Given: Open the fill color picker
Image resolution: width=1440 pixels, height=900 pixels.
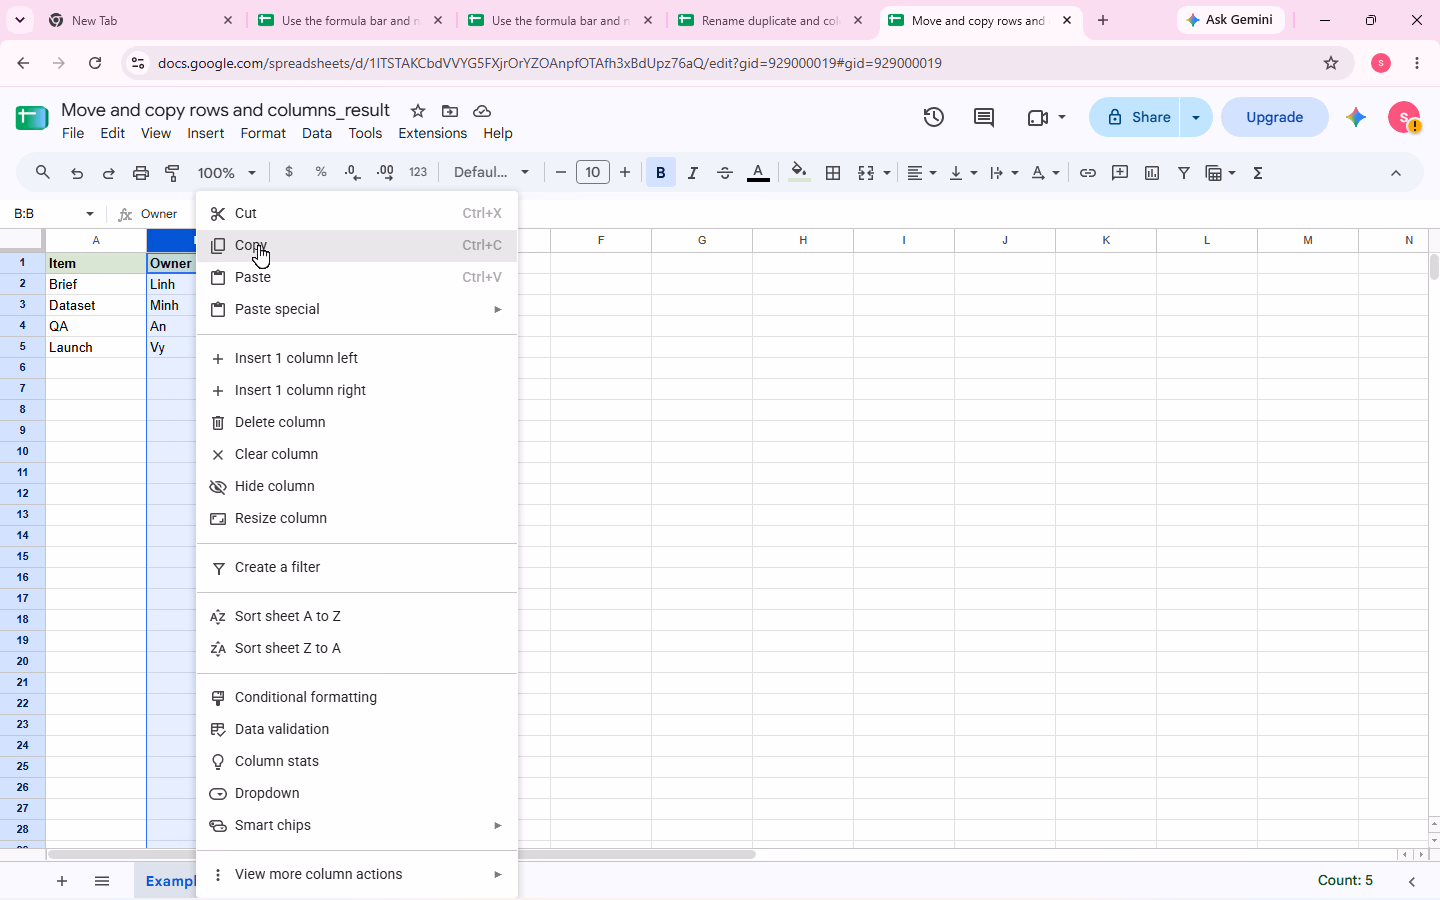Looking at the screenshot, I should point(798,173).
